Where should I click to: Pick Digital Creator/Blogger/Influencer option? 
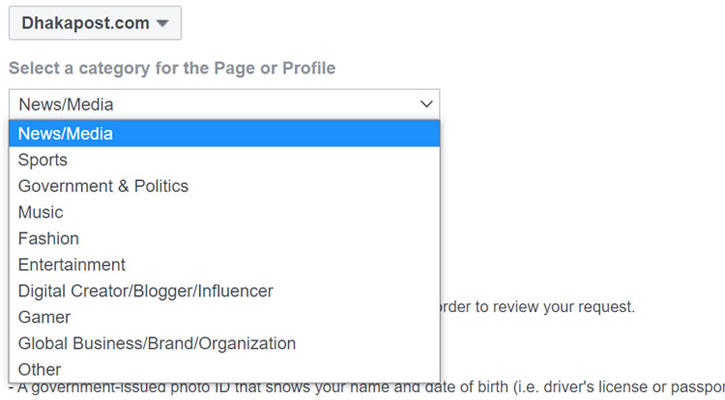tap(145, 291)
